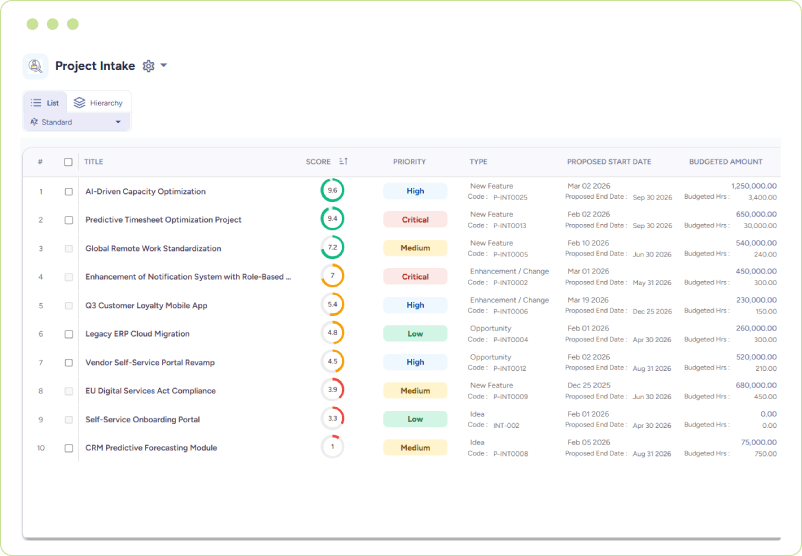Click the Opportunity type for Legacy ERP Cloud Migration

point(491,328)
